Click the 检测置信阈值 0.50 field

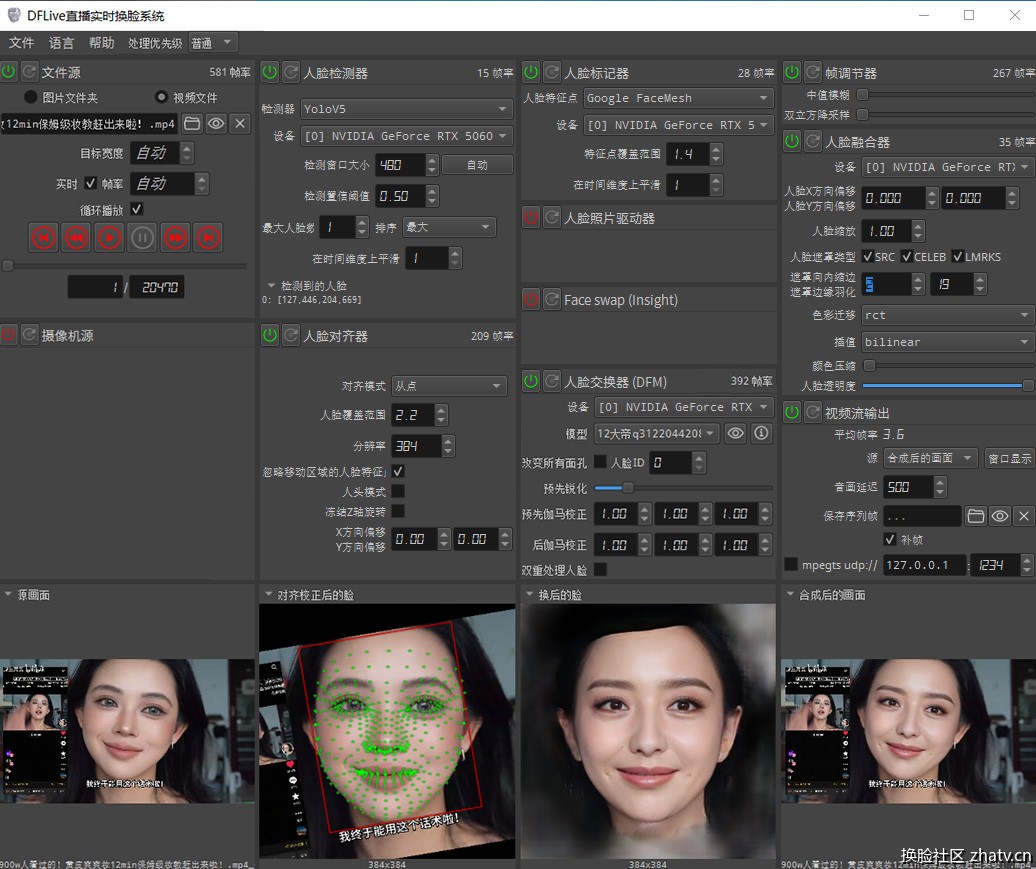tap(400, 196)
